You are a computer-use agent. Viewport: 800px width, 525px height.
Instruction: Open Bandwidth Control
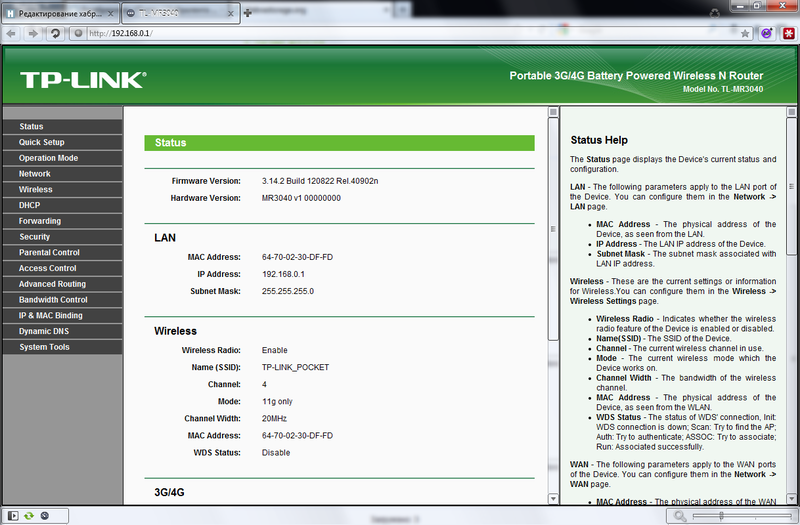[x=62, y=300]
